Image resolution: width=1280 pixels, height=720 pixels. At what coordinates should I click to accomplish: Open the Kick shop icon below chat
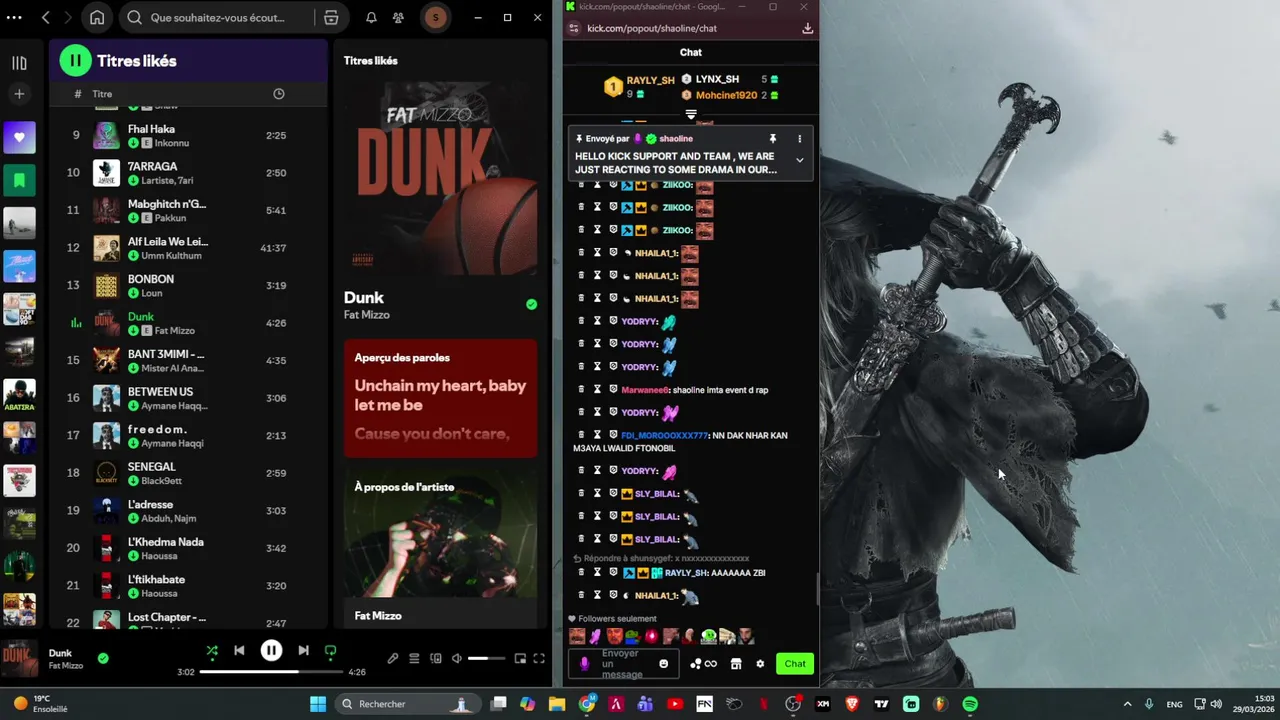point(736,664)
